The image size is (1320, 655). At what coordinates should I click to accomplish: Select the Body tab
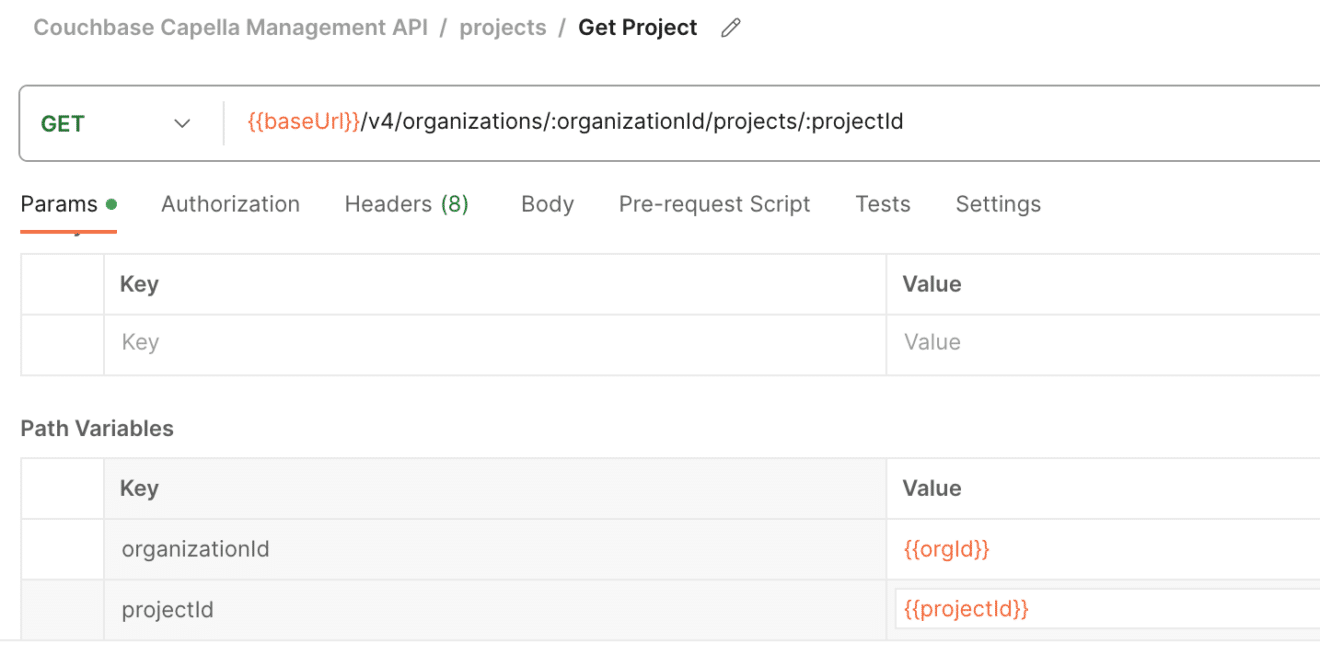[x=547, y=203]
